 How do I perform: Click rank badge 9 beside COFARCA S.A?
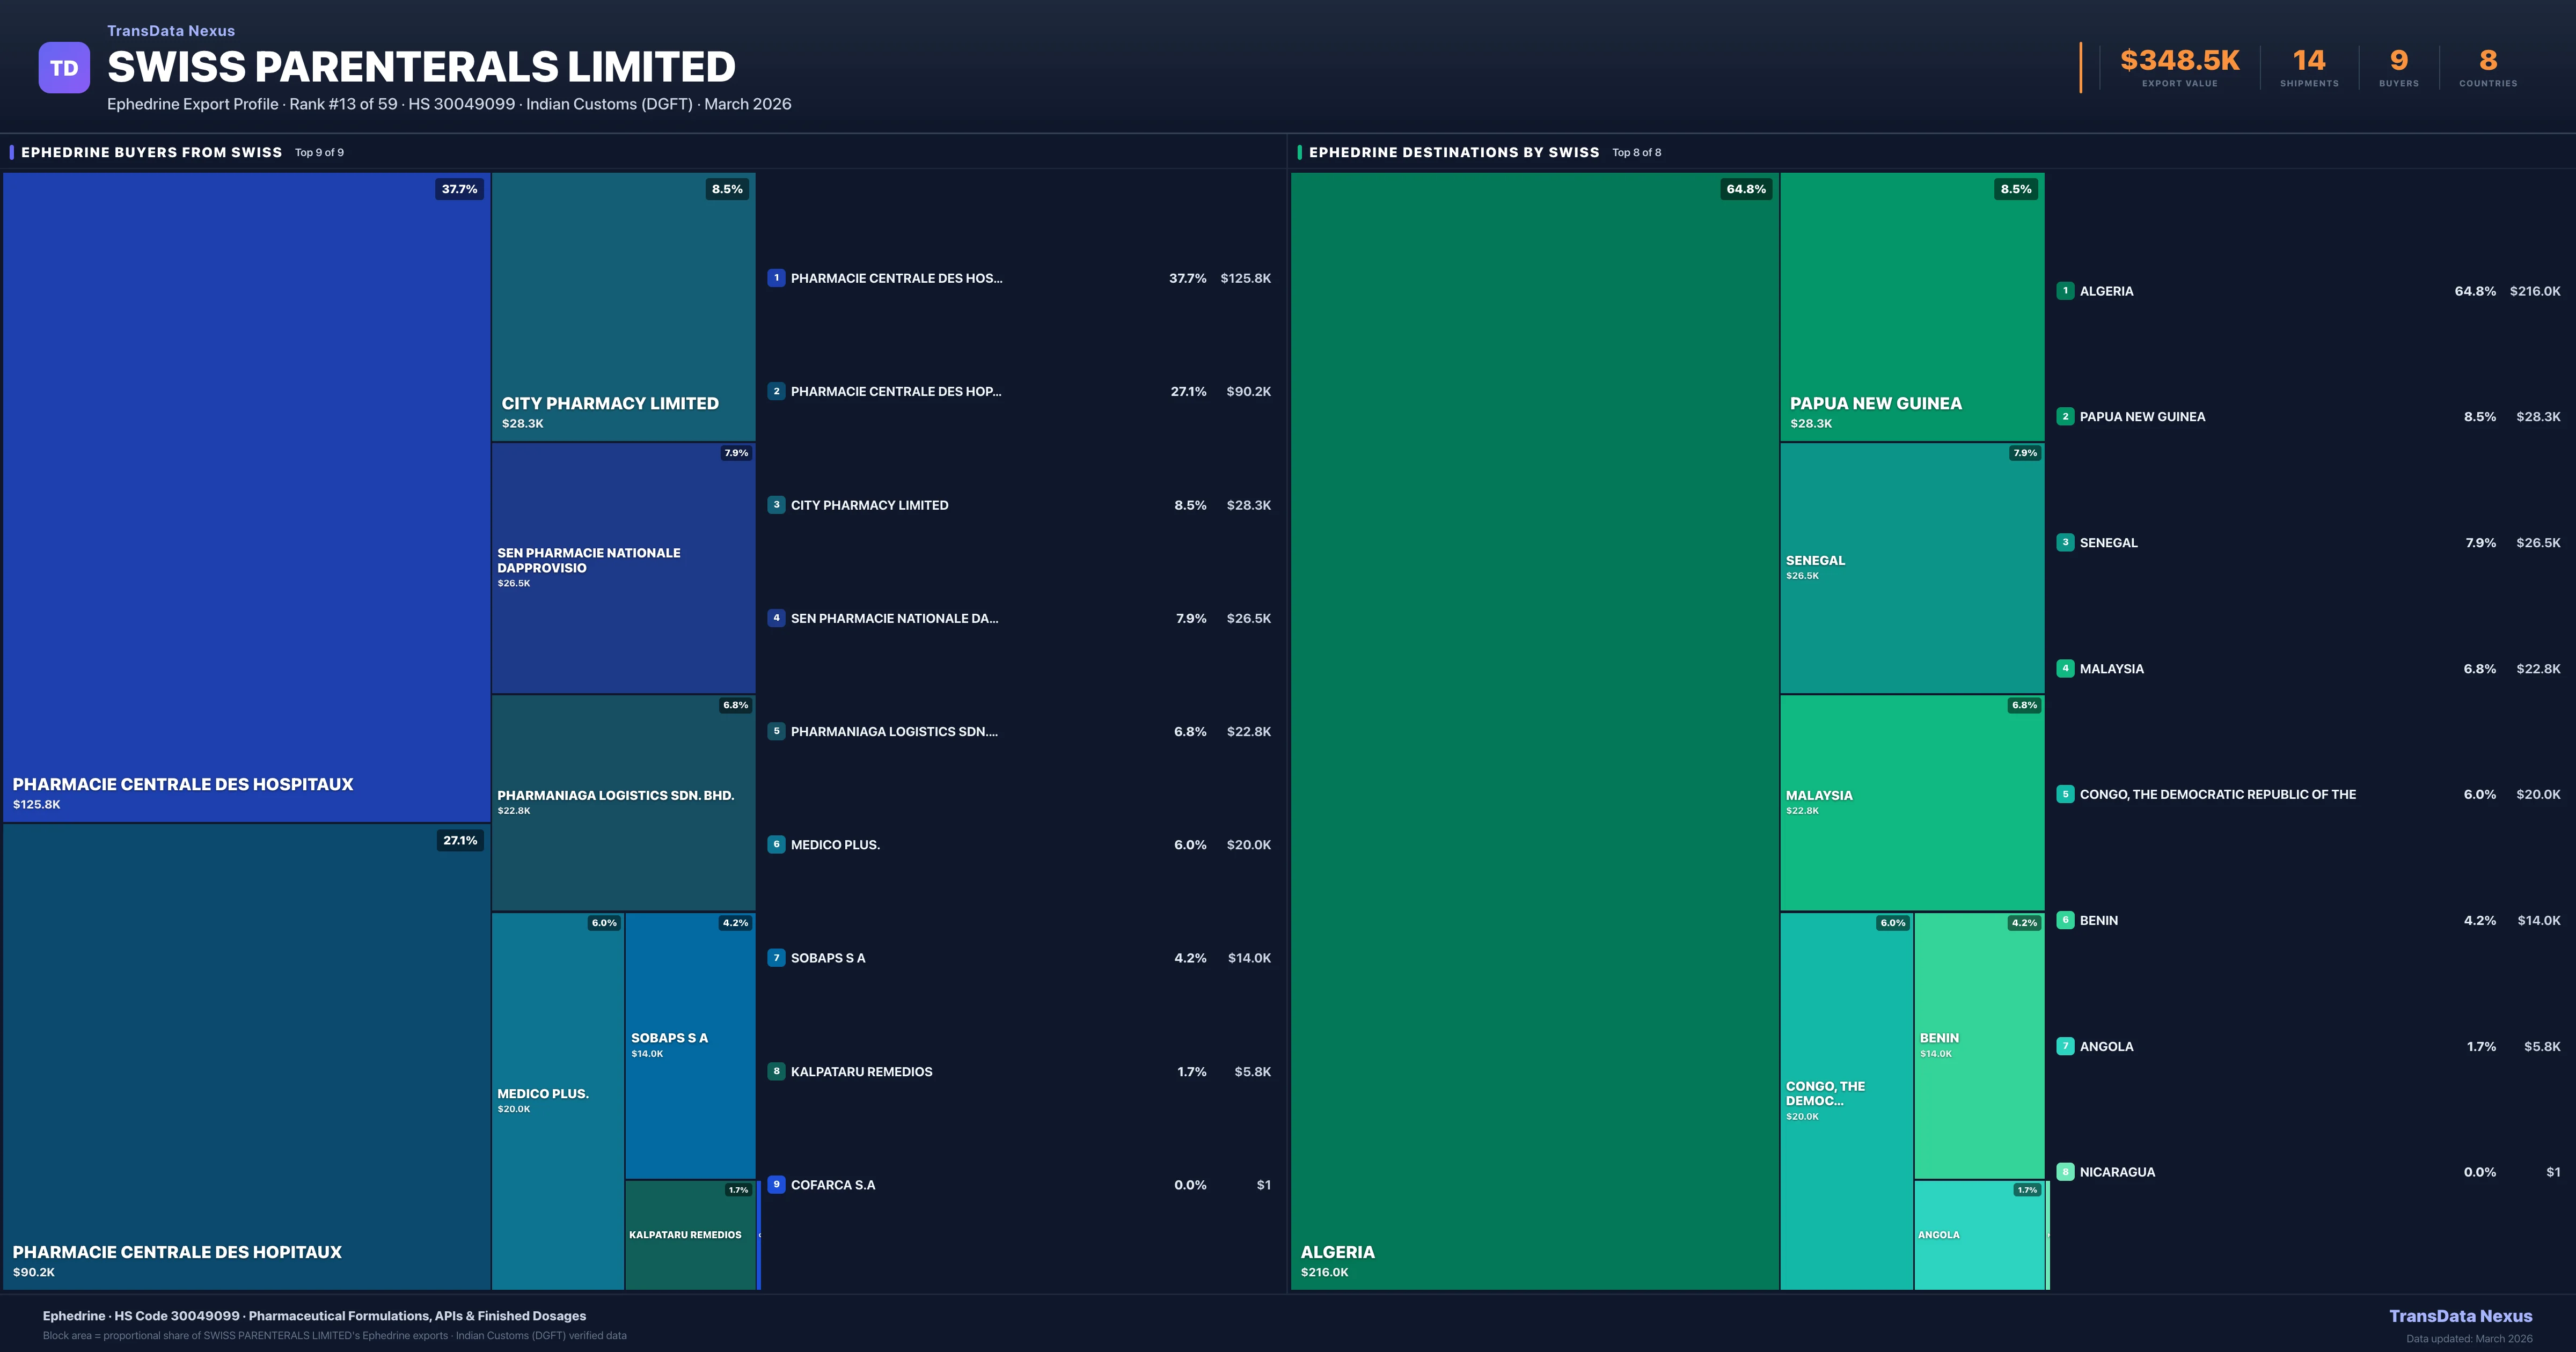point(776,1184)
